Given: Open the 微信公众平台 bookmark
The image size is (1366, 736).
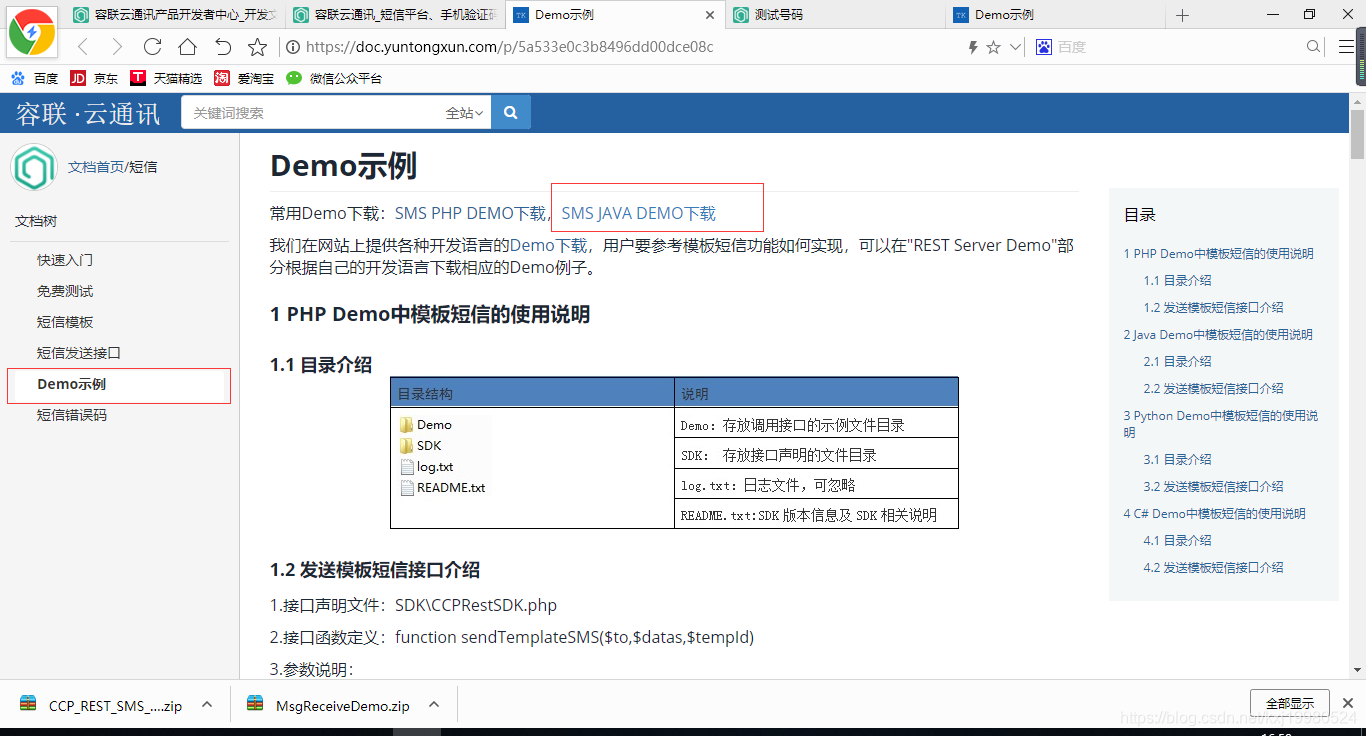Looking at the screenshot, I should pyautogui.click(x=334, y=78).
